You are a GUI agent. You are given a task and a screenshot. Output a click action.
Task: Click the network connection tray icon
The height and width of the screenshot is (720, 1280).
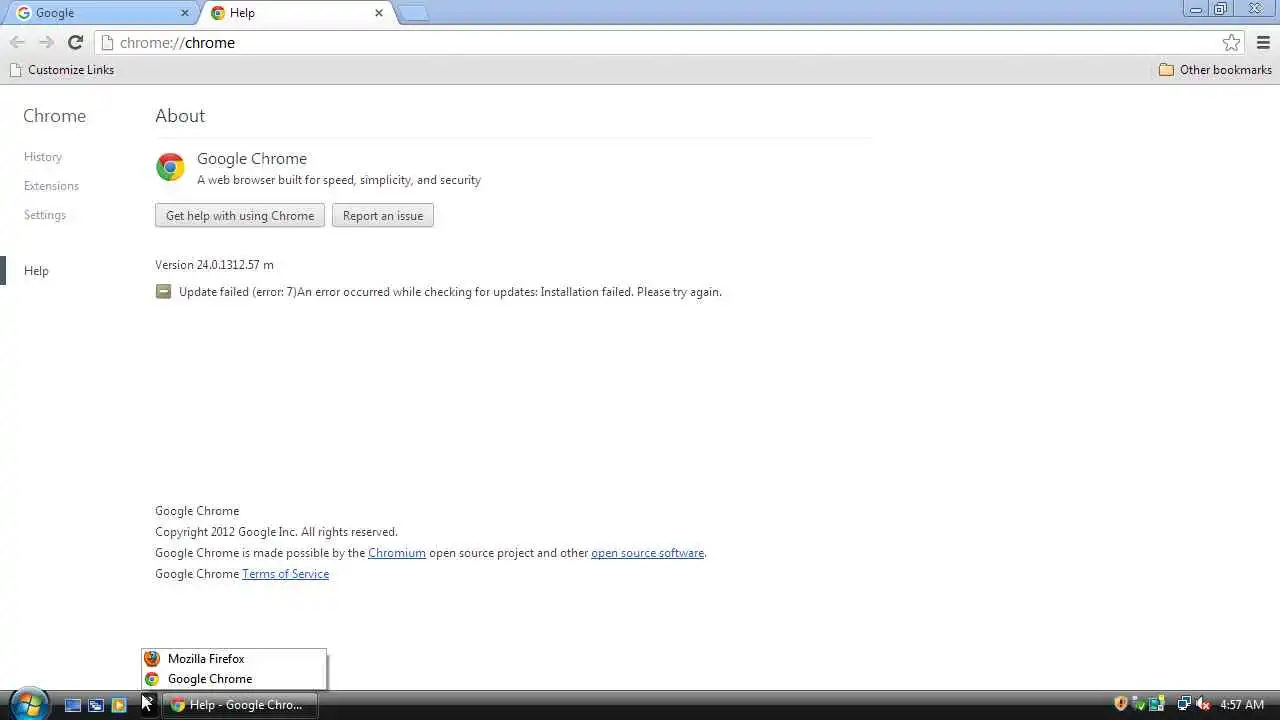click(x=1184, y=704)
